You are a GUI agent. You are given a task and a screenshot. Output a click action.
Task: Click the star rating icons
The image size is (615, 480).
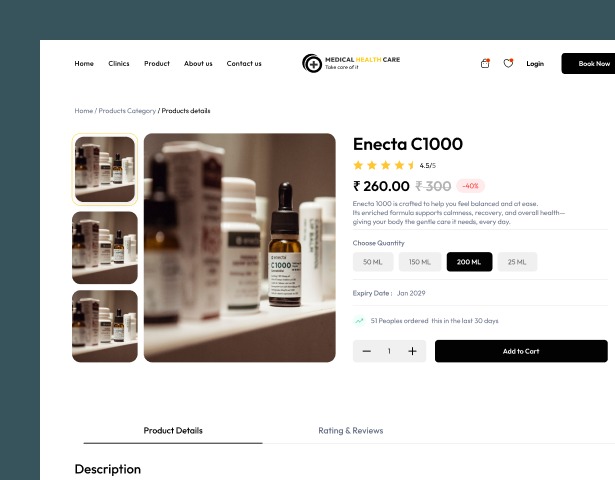(x=384, y=165)
